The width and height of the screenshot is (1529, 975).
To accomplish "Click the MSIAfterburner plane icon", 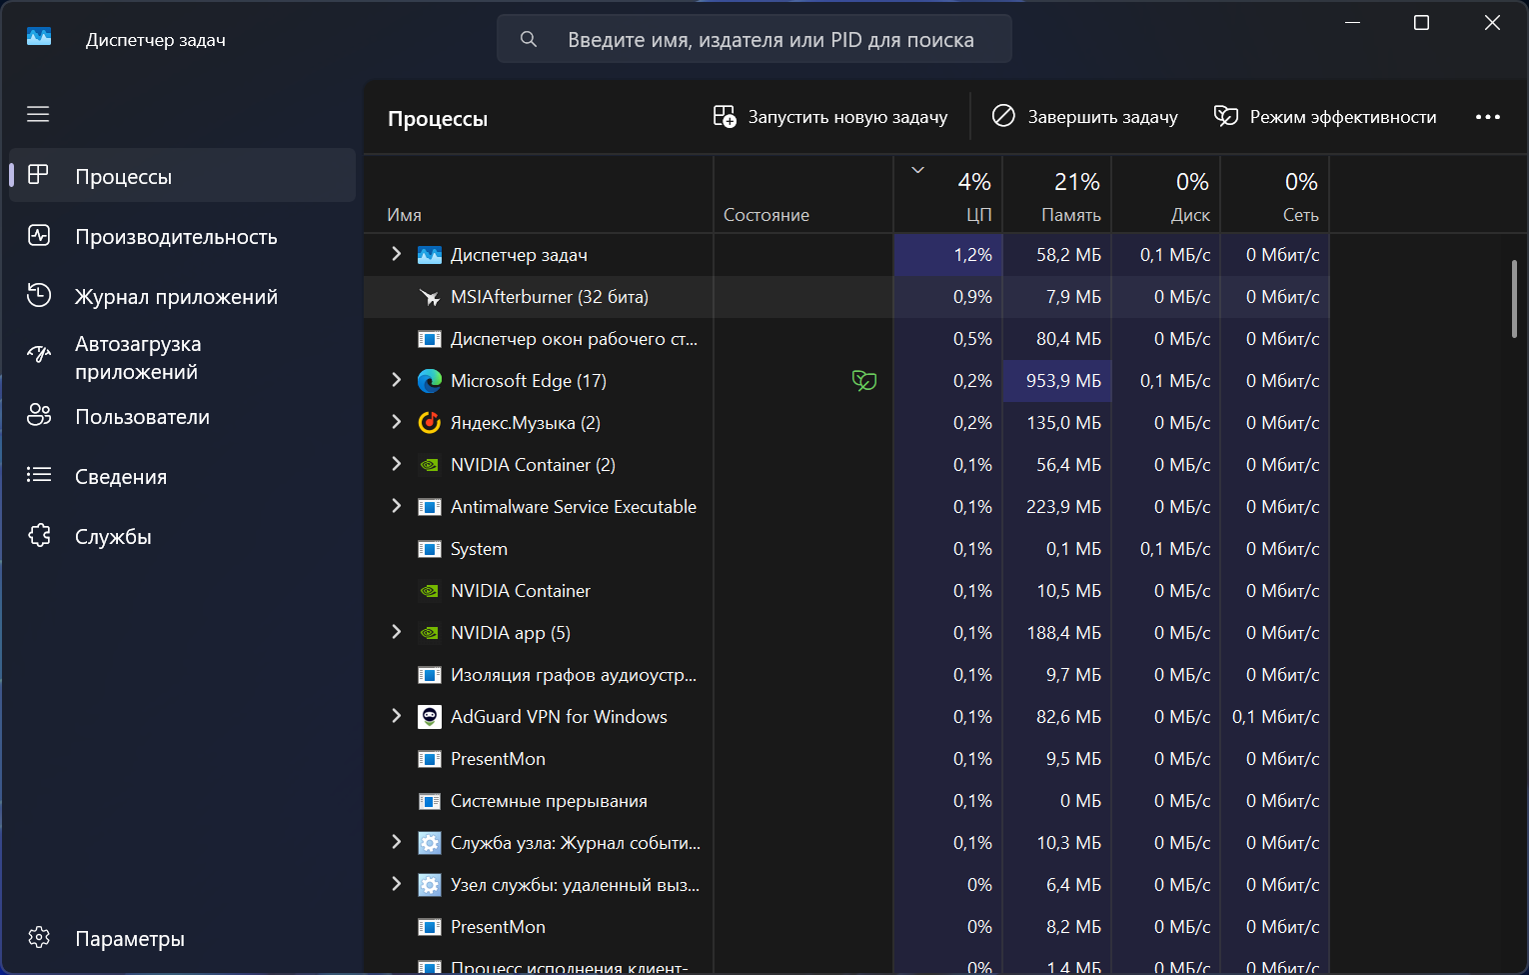I will [429, 297].
